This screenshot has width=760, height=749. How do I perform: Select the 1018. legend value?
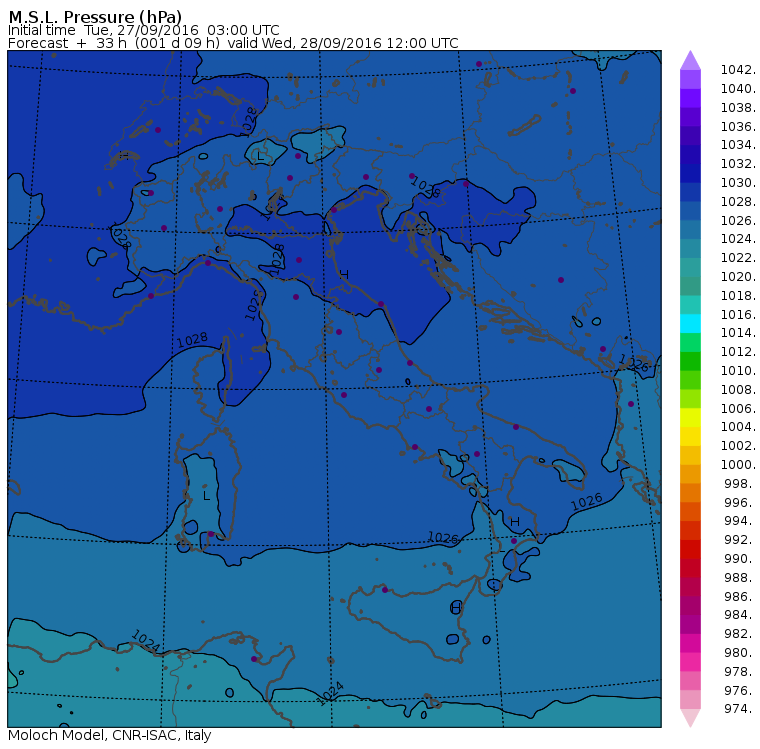pos(738,296)
